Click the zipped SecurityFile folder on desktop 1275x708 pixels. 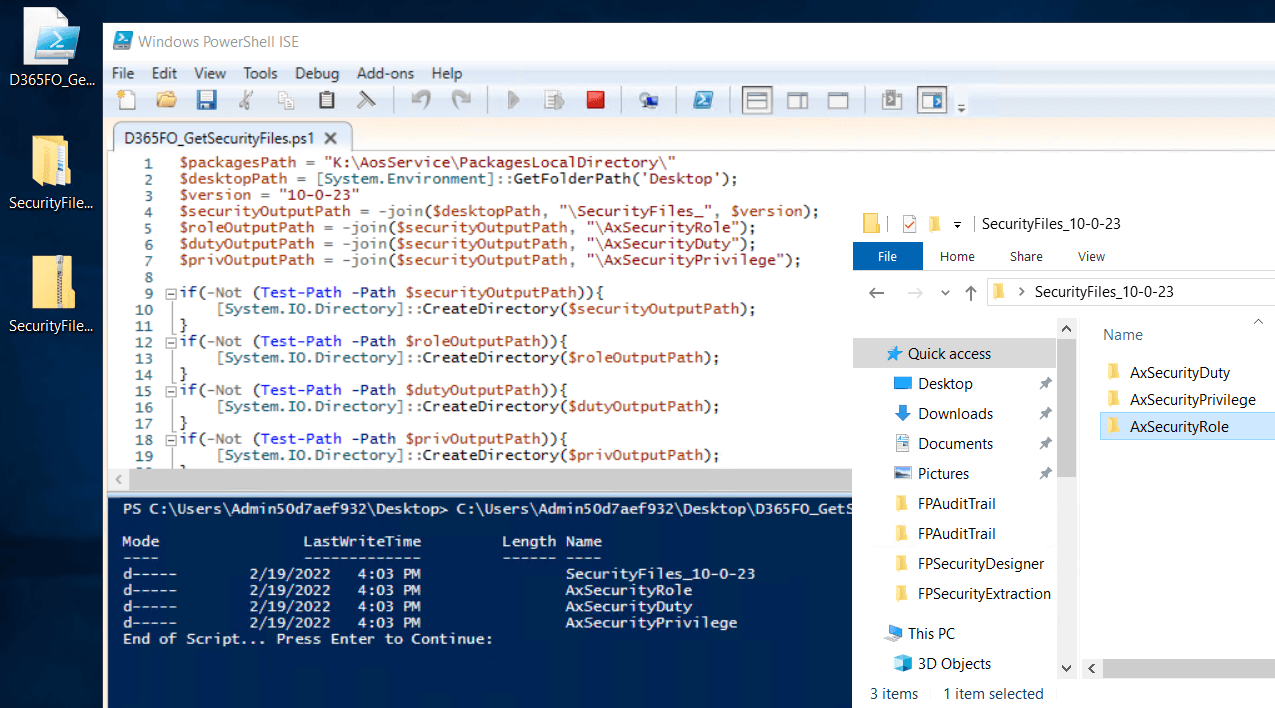[x=51, y=295]
